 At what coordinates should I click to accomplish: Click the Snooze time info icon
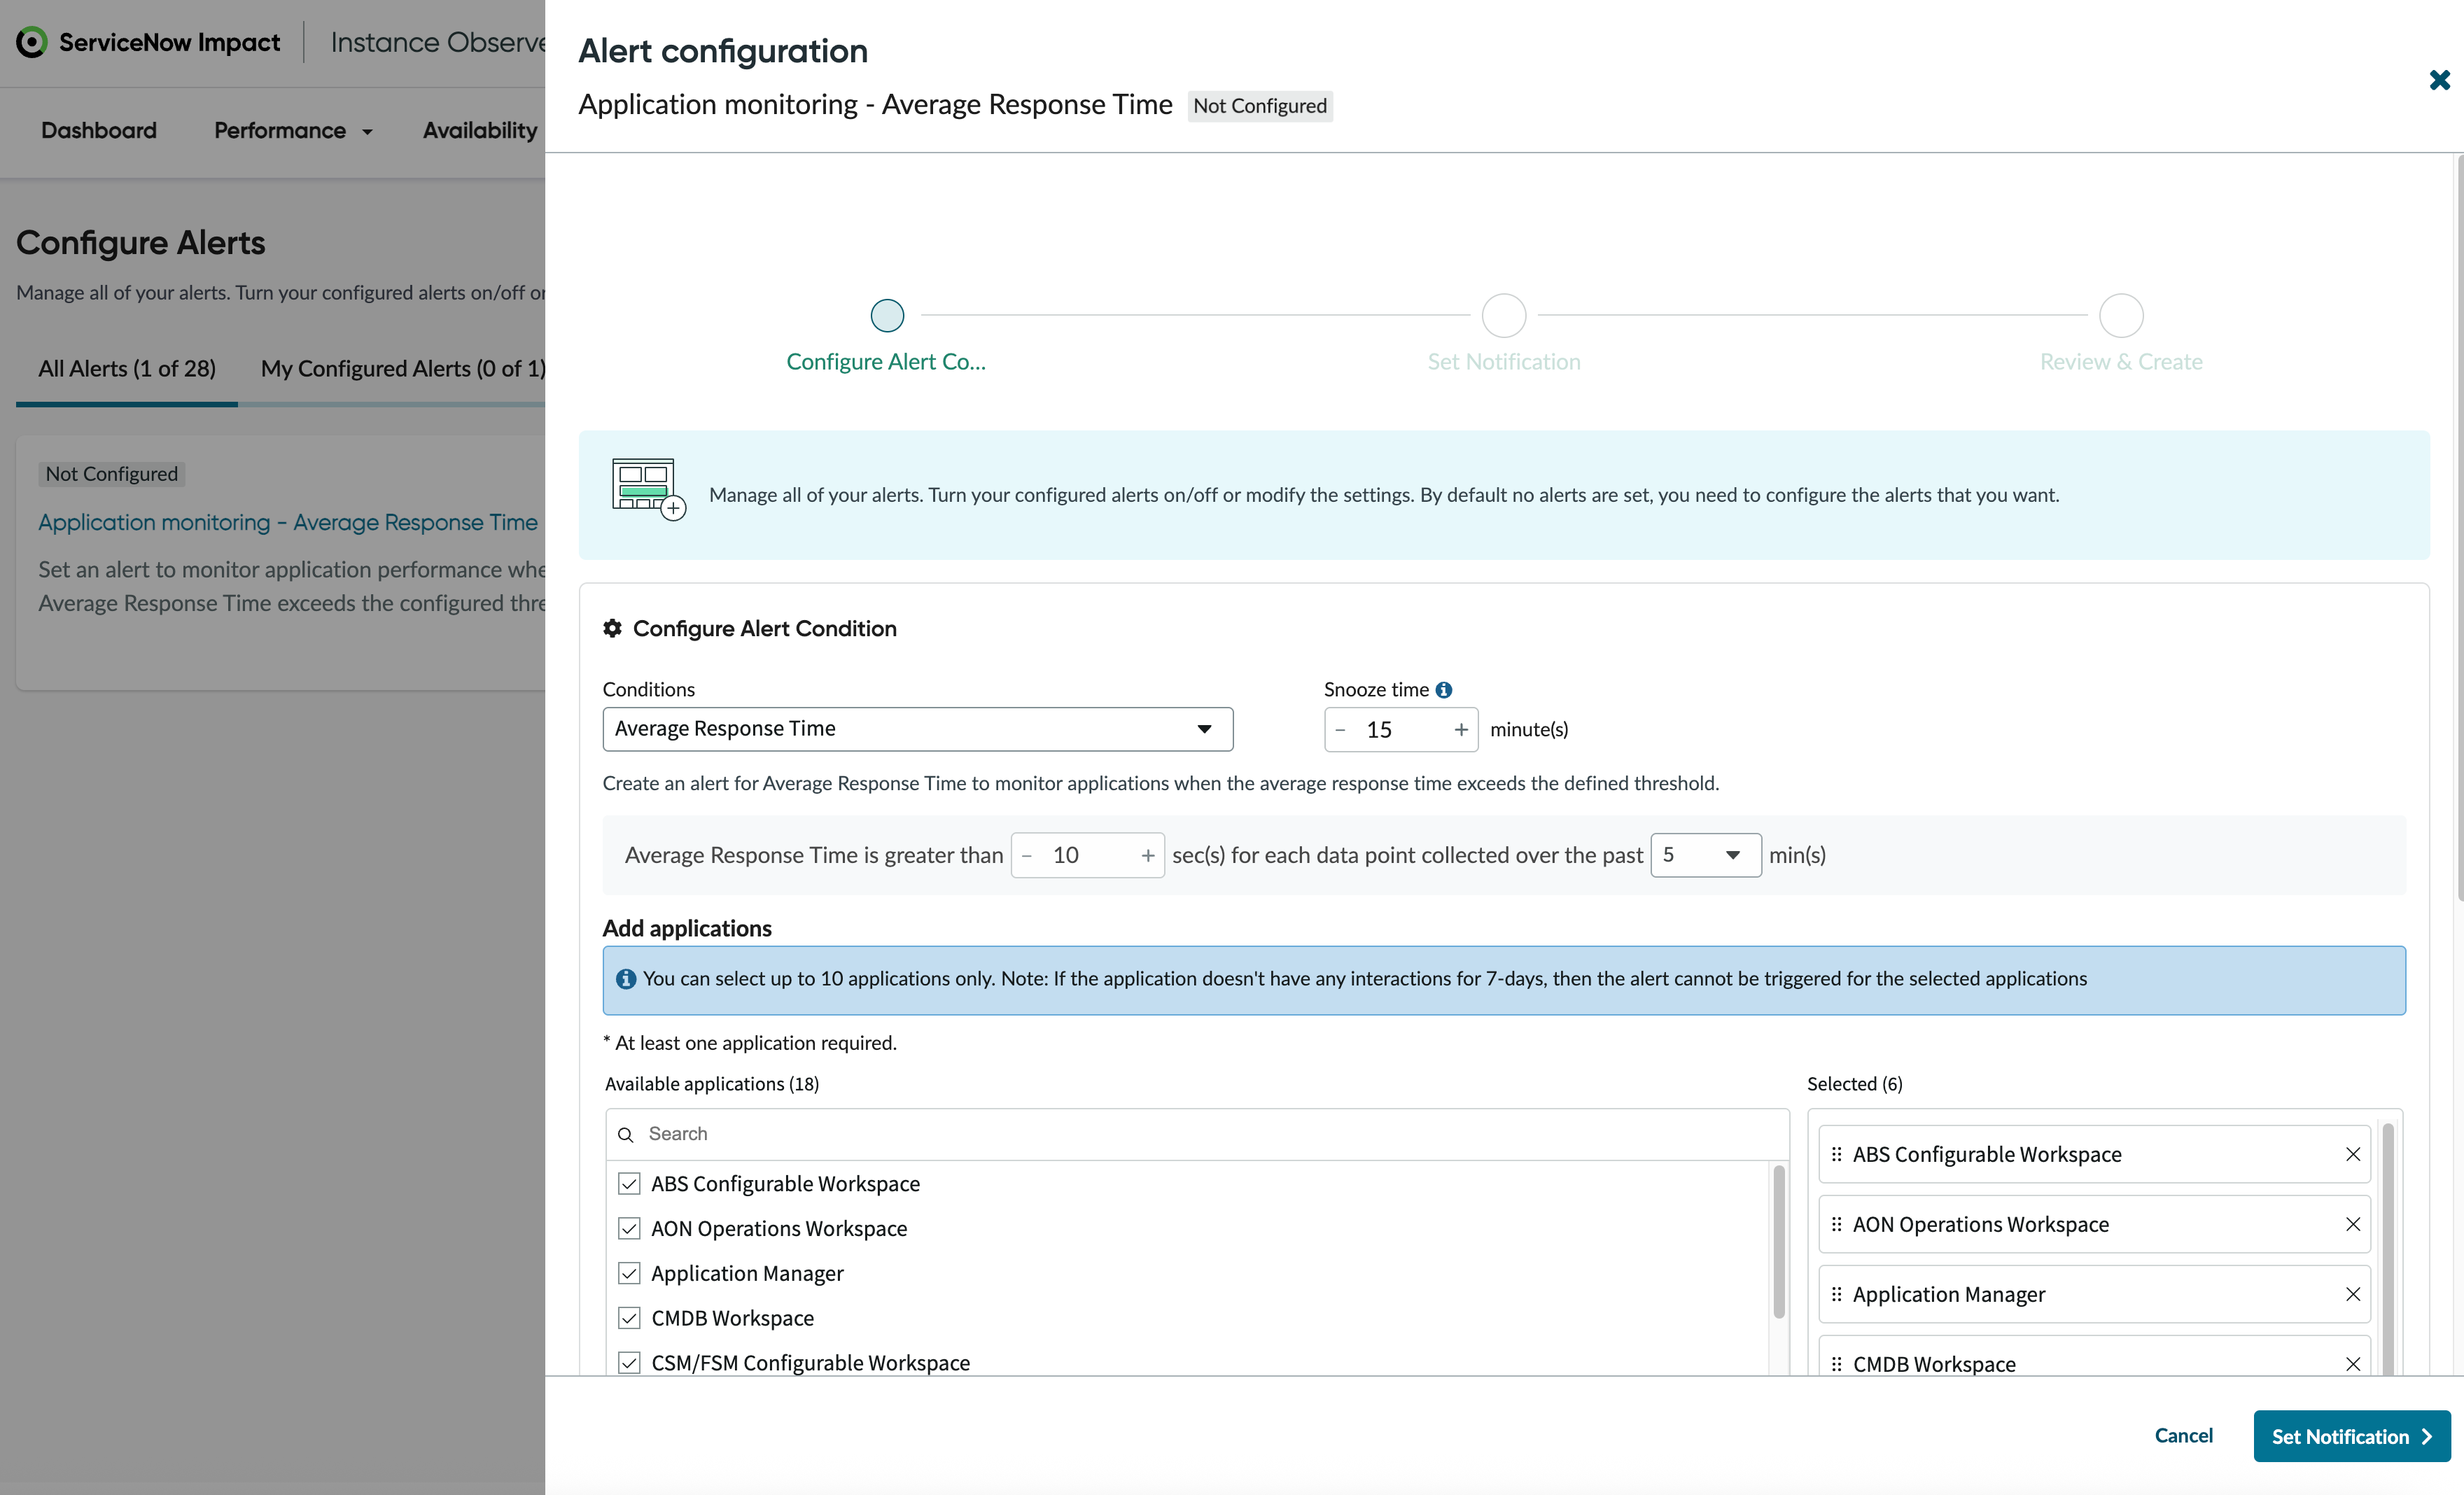1443,690
